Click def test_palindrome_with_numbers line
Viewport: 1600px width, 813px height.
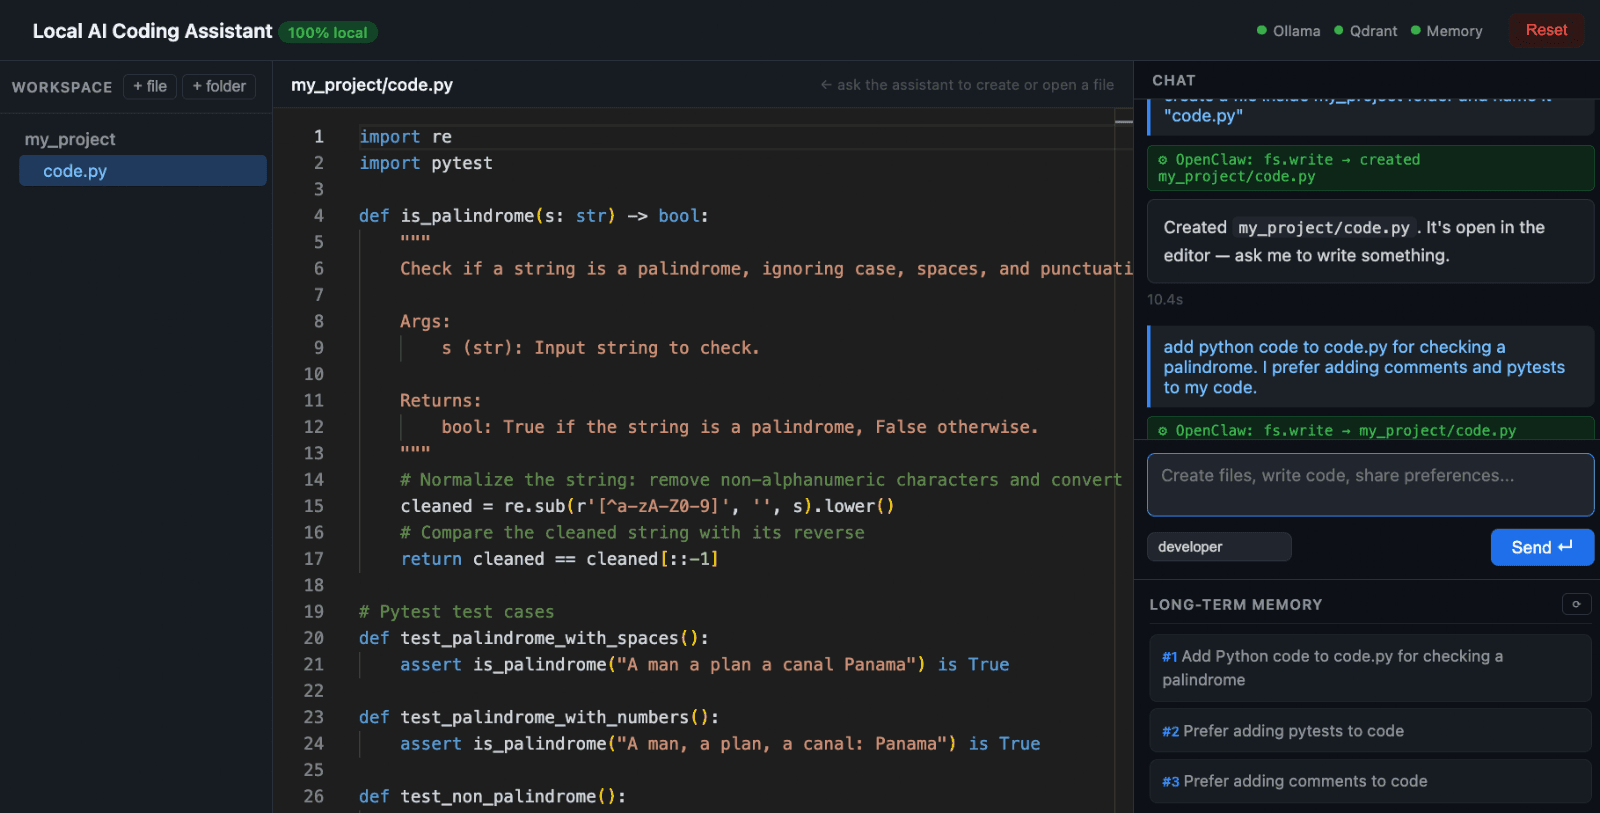click(539, 717)
